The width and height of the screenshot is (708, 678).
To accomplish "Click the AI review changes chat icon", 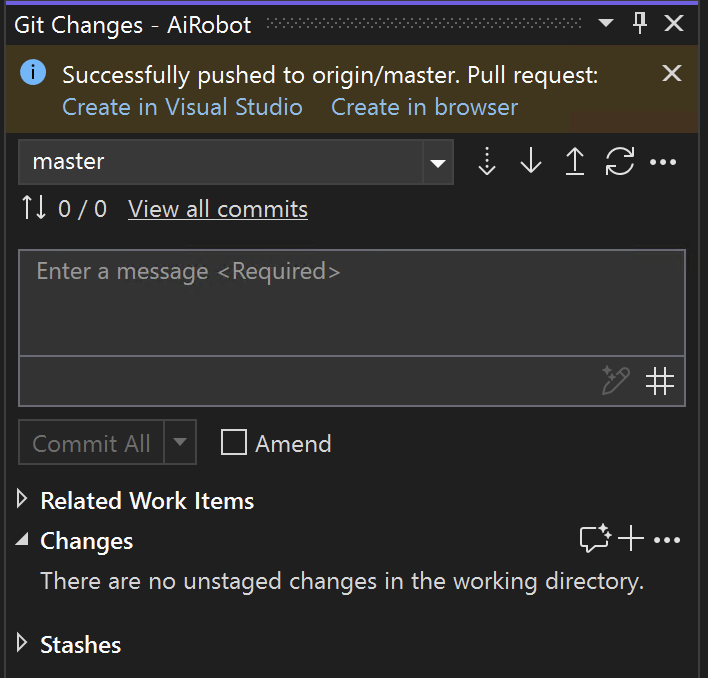I will pos(595,538).
